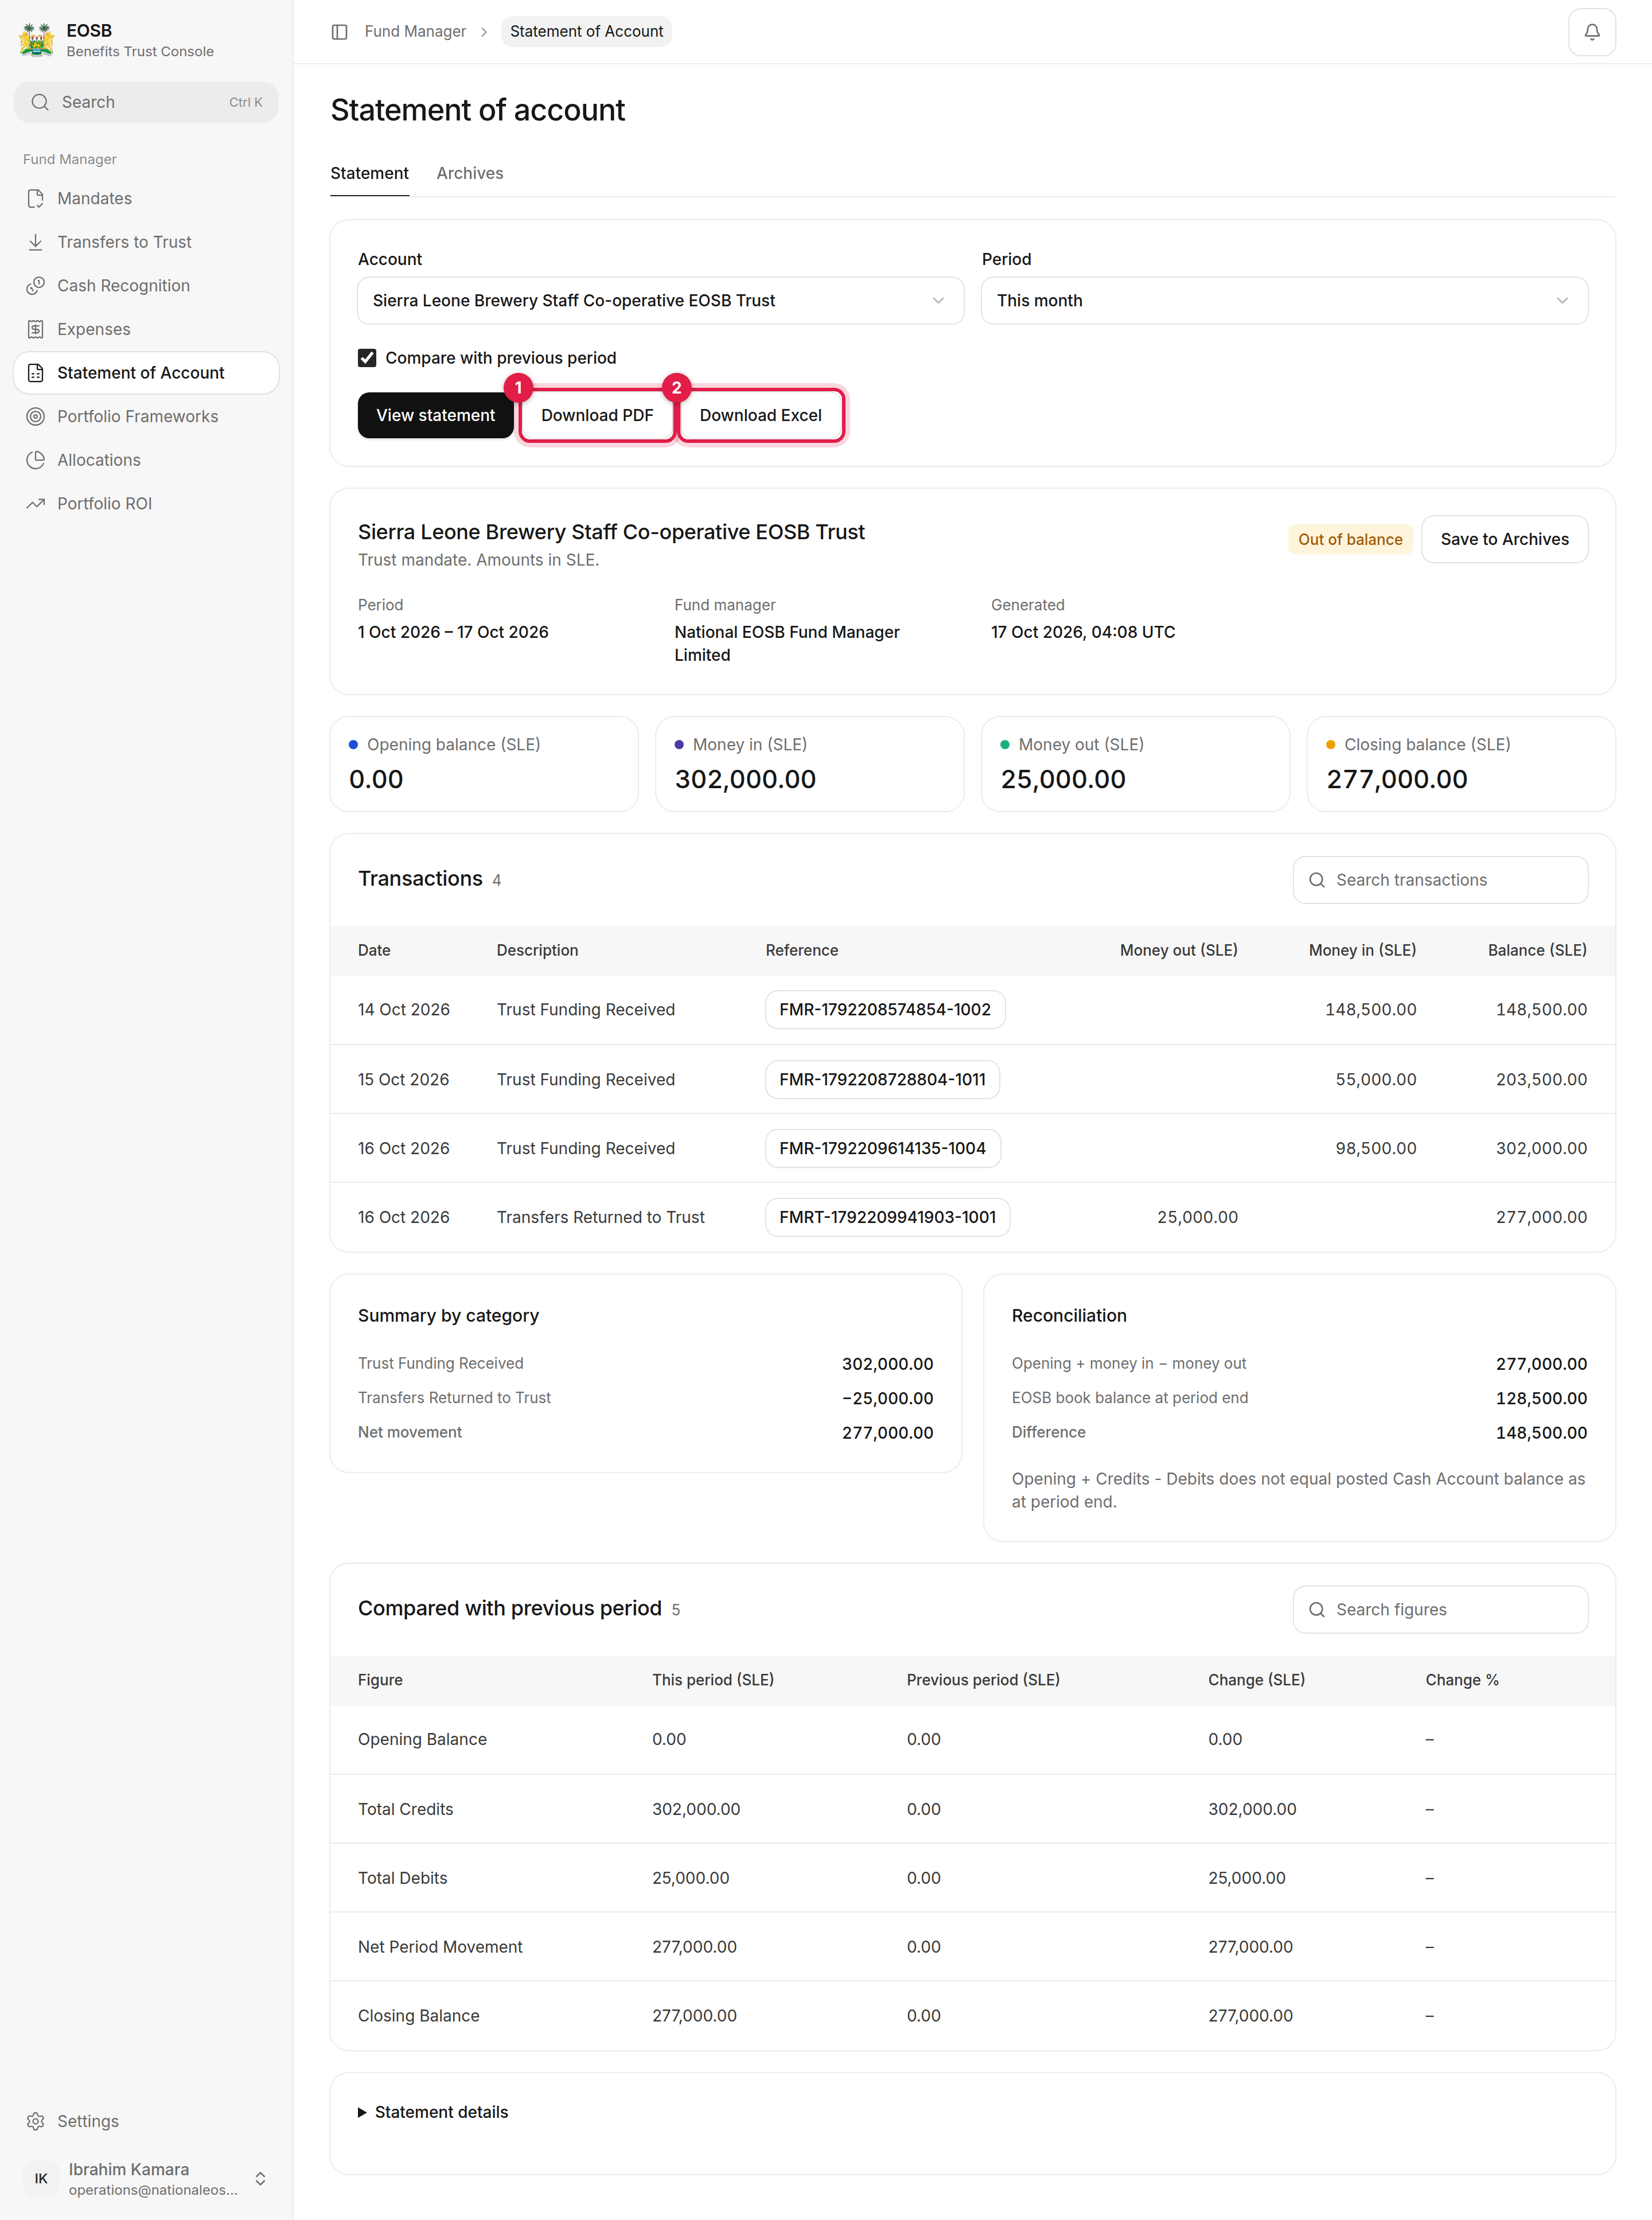Click the Portfolio ROI trend icon

coord(36,503)
